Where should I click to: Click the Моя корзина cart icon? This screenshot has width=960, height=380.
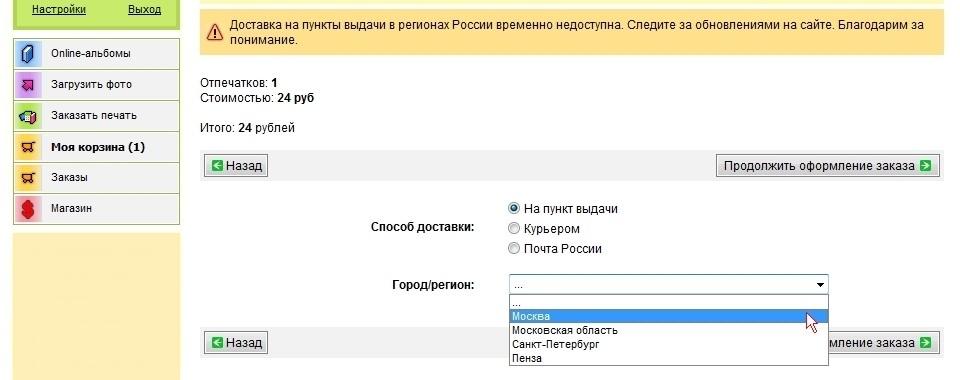tap(28, 147)
